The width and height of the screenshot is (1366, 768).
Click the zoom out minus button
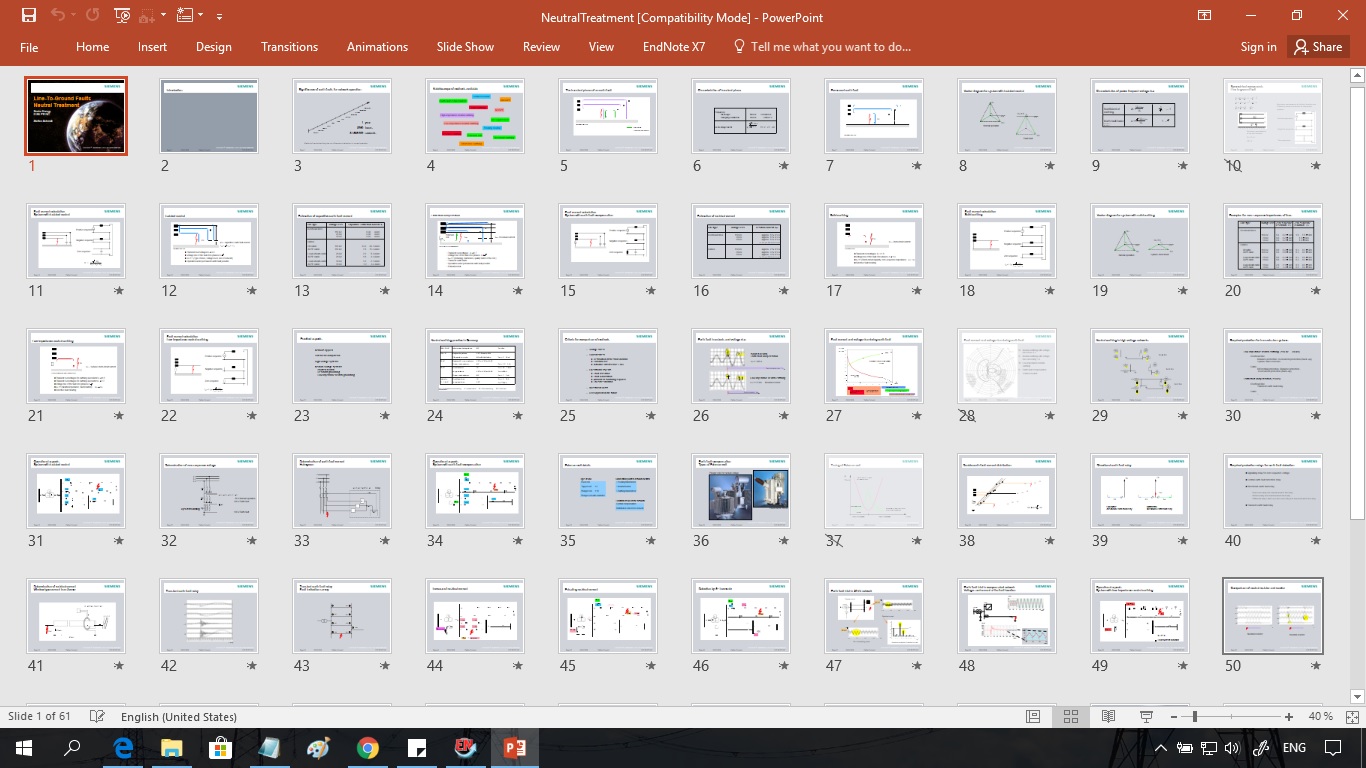pyautogui.click(x=1176, y=717)
